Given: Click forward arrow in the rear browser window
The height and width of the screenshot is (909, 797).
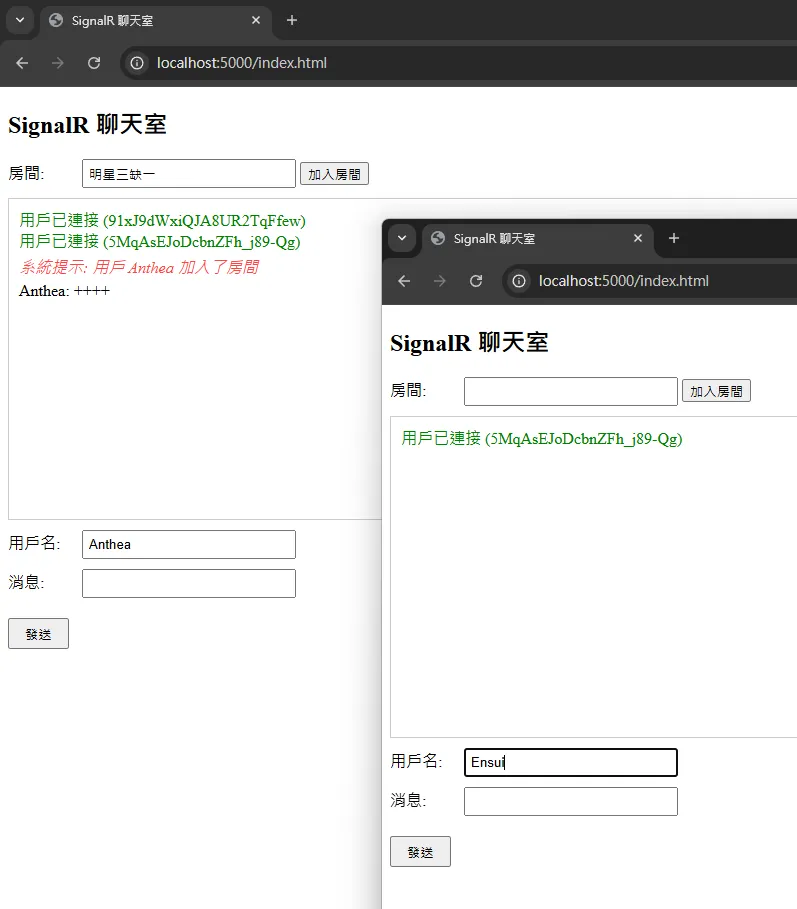Looking at the screenshot, I should pyautogui.click(x=57, y=63).
